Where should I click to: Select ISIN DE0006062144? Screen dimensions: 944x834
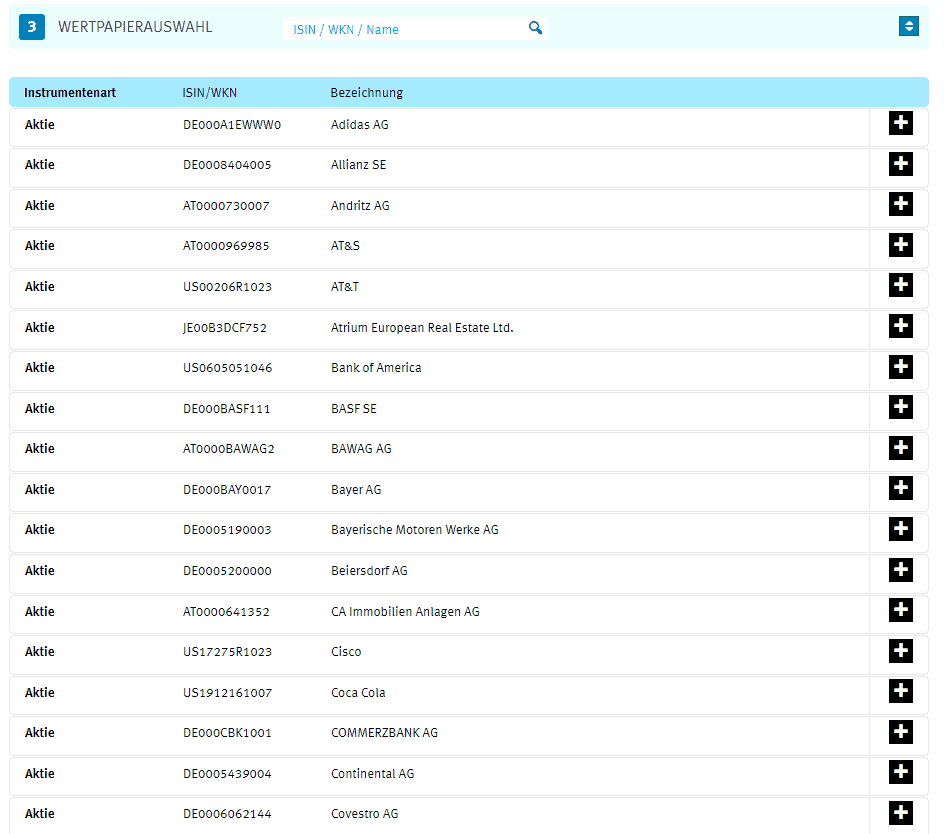click(227, 814)
